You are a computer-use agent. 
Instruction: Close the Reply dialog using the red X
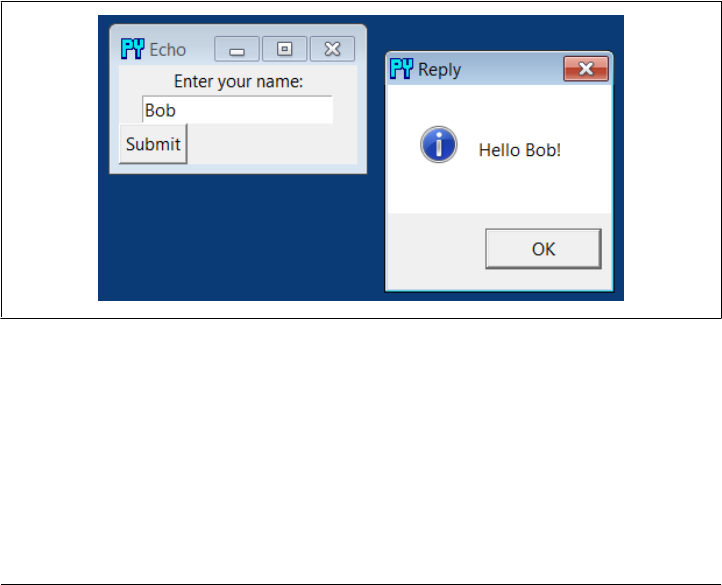(586, 69)
